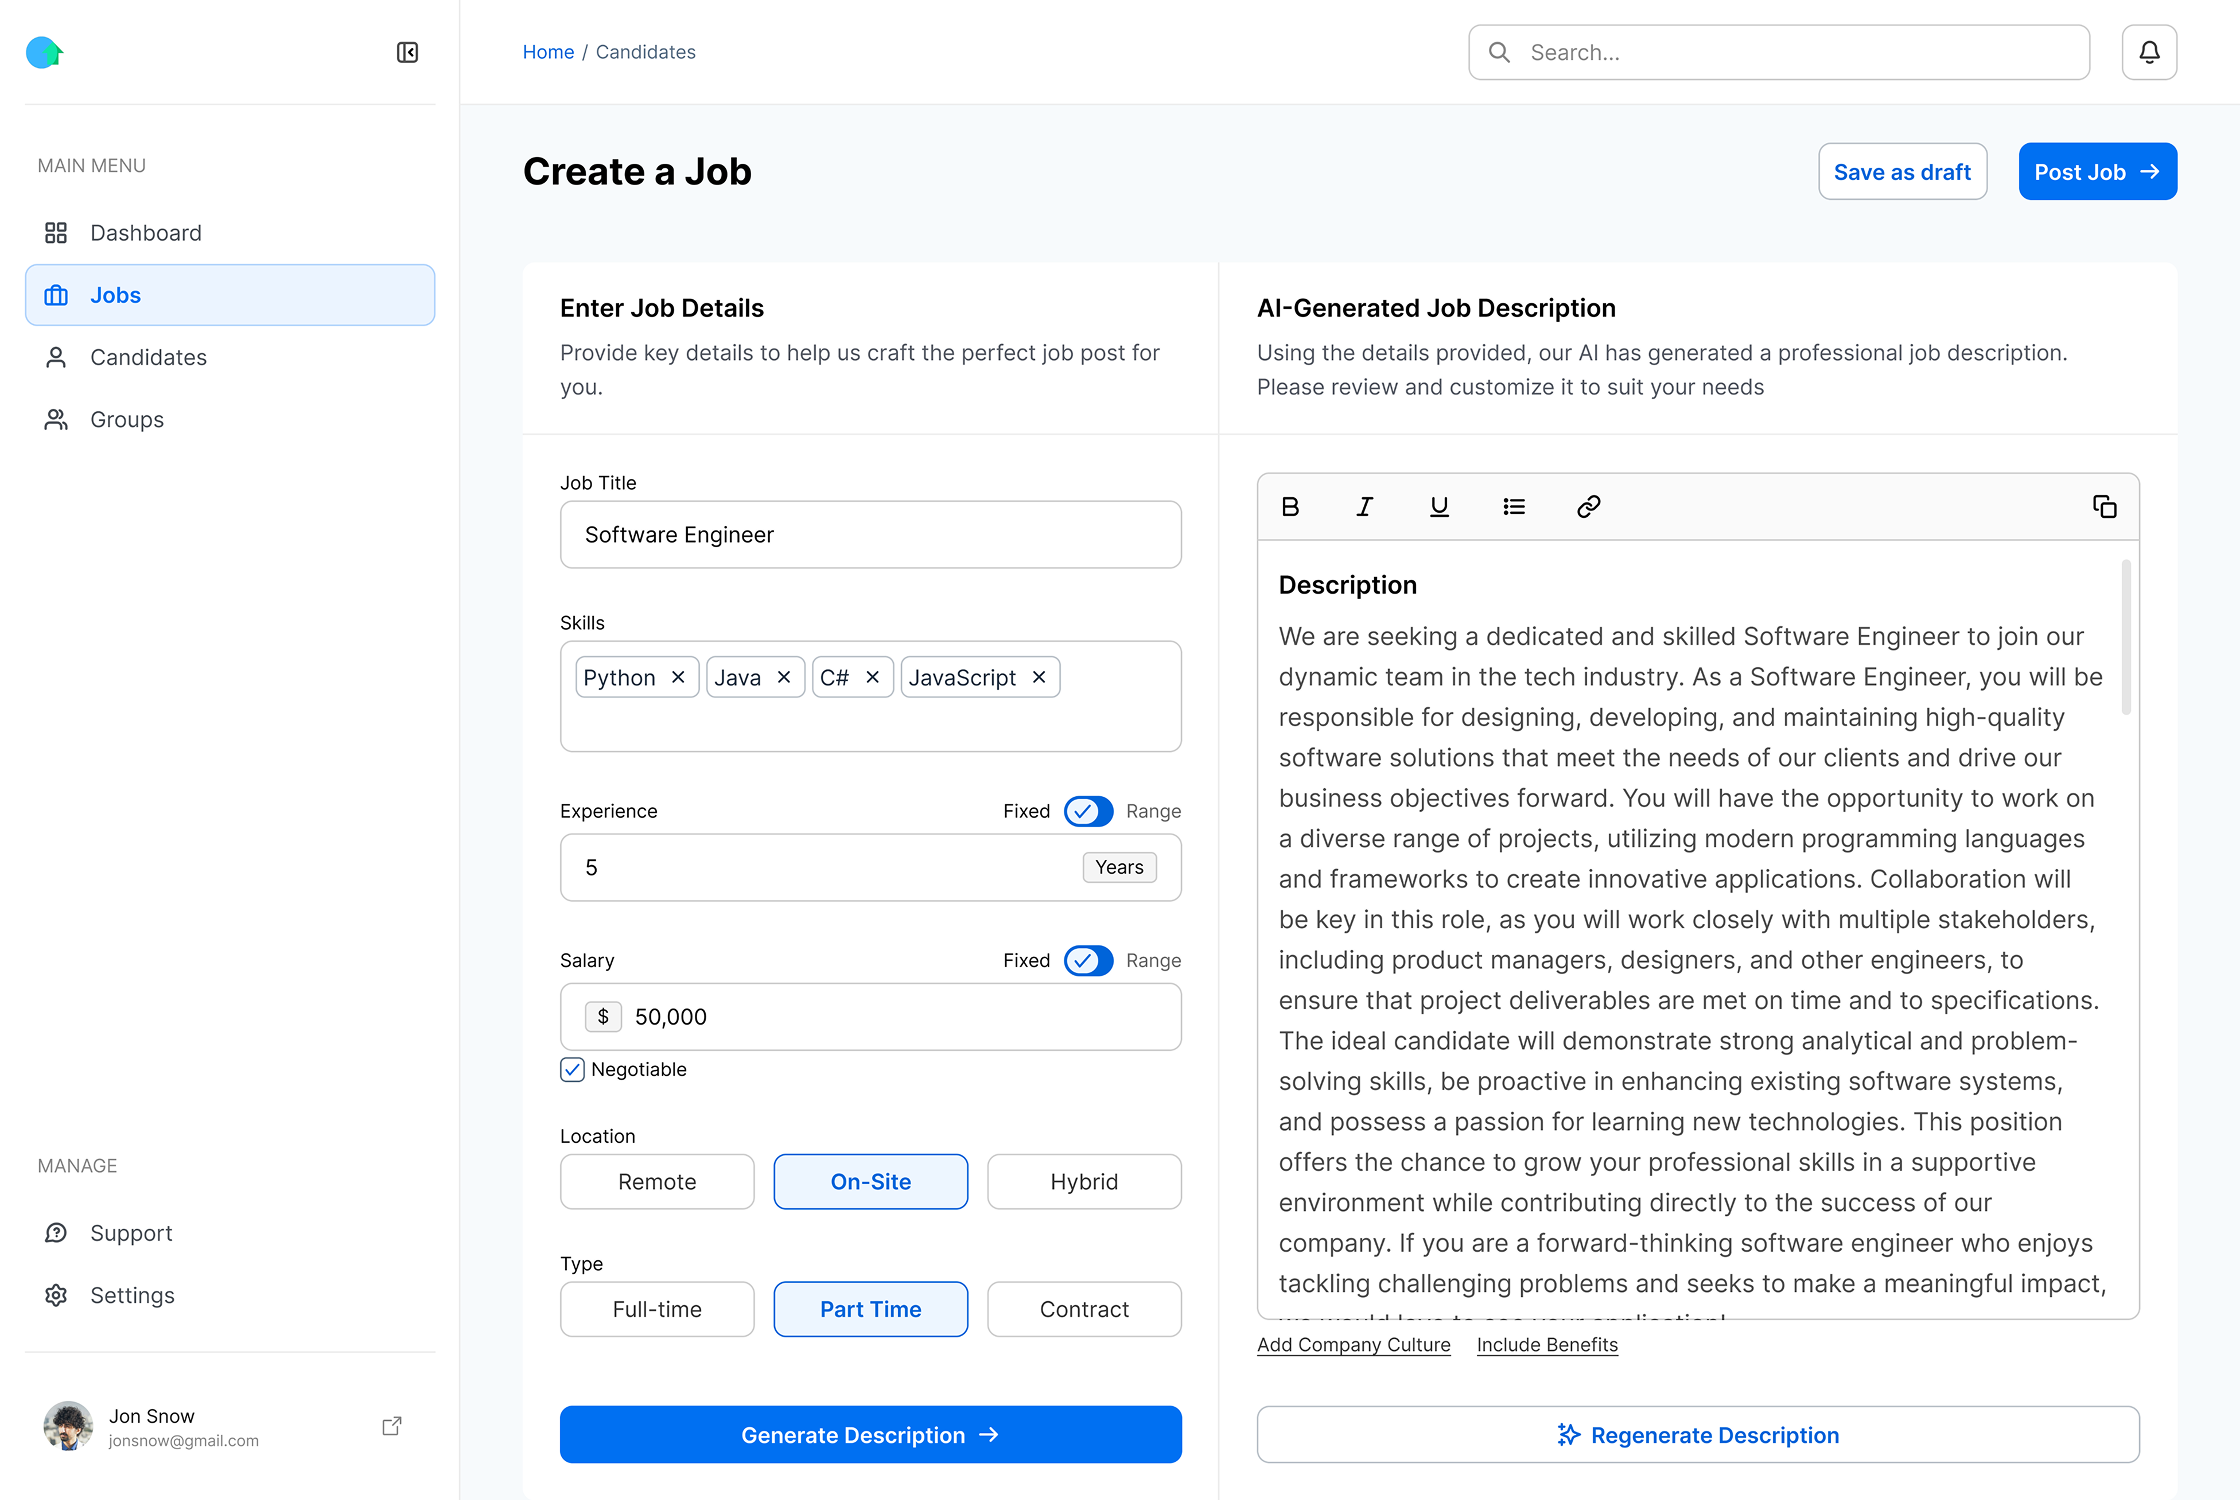Open Jon Snow's profile in new window
This screenshot has width=2240, height=1500.
click(x=391, y=1425)
